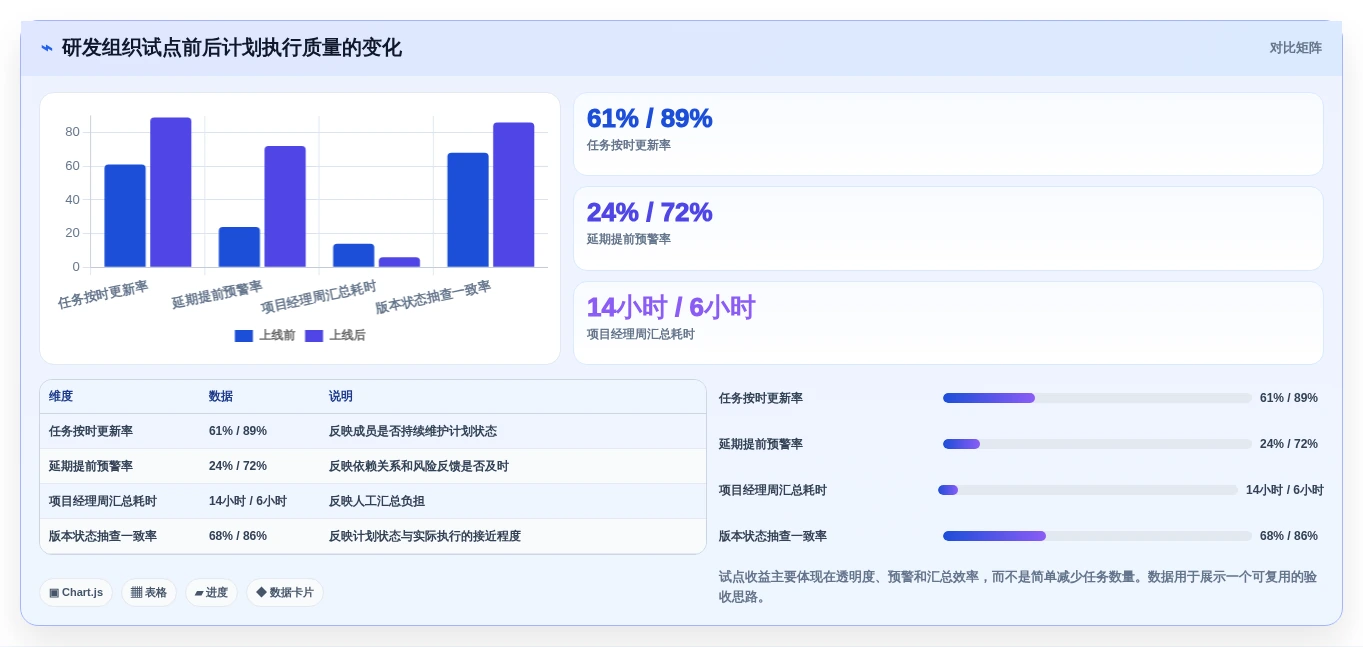Viewport: 1363px width, 647px height.
Task: Click the 24% / 72% stat card value
Action: [649, 212]
